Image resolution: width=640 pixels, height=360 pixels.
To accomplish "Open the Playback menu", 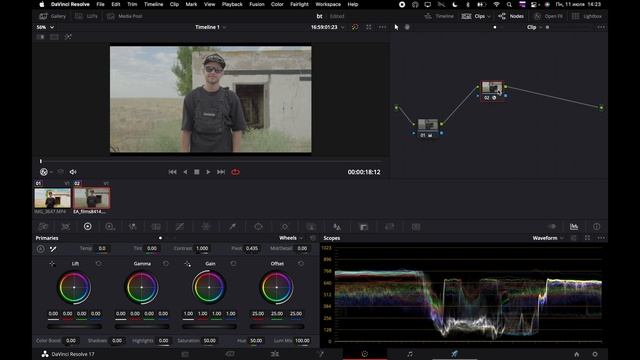I will pos(232,4).
